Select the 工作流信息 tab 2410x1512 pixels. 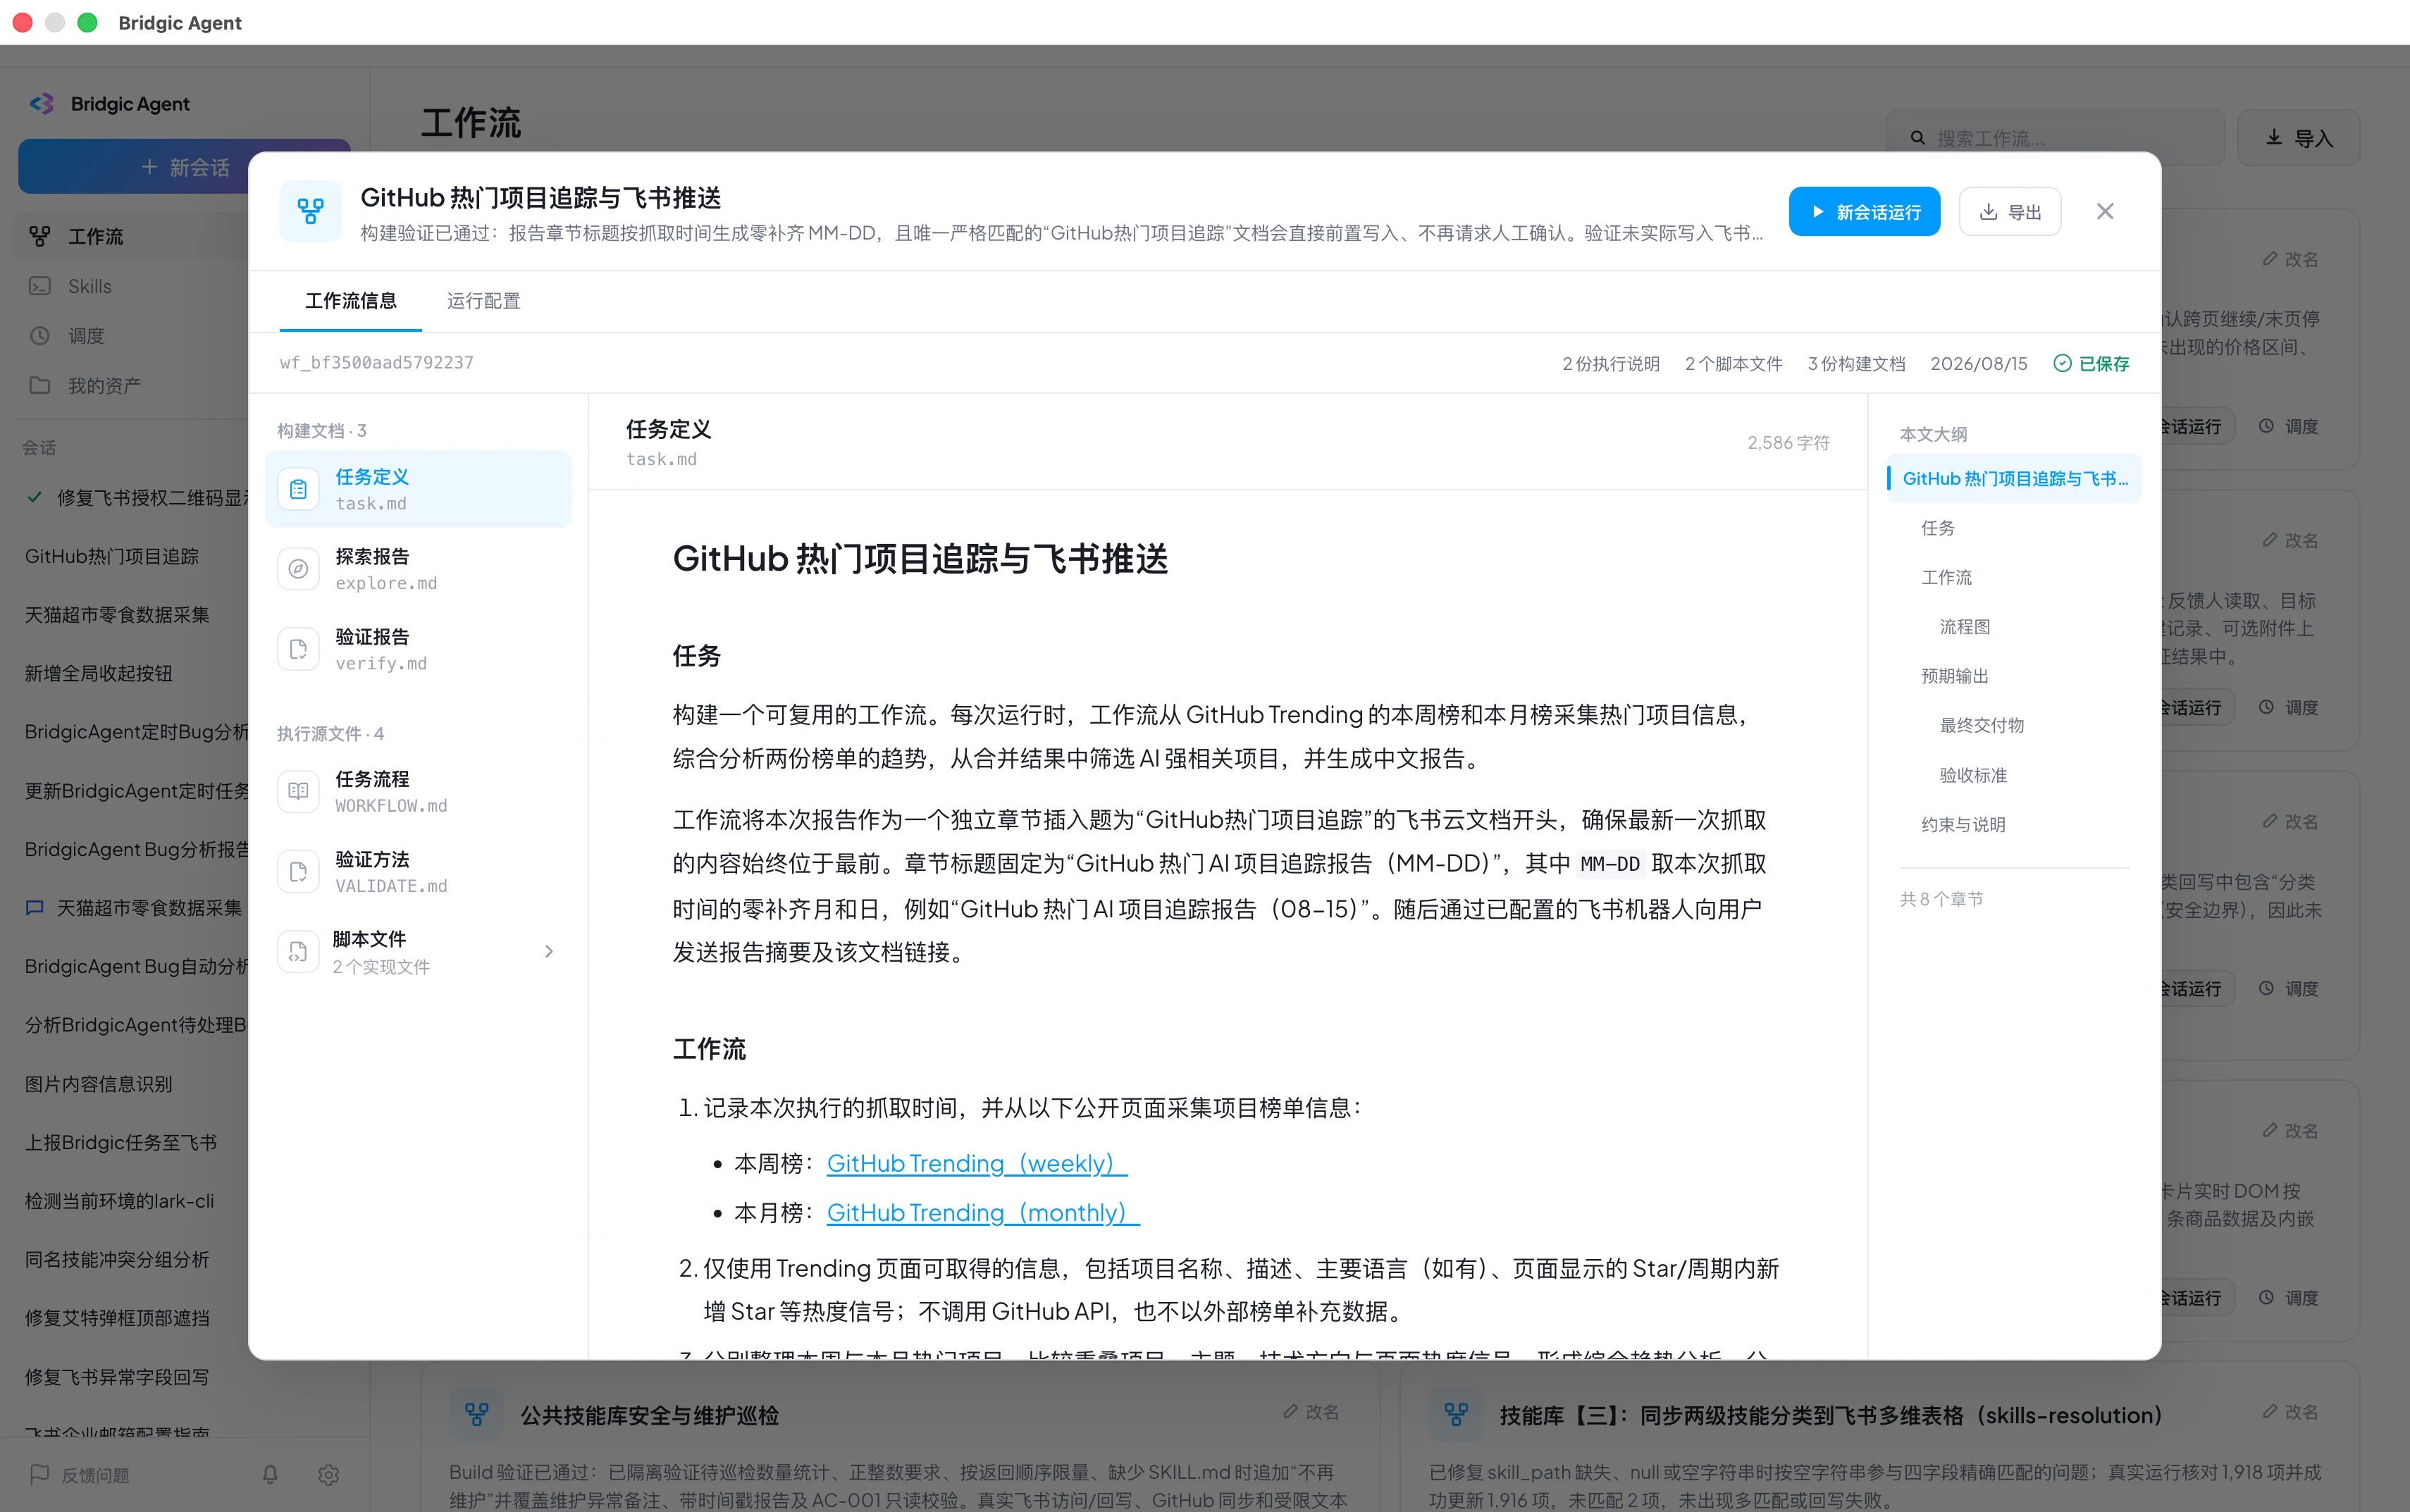[351, 301]
